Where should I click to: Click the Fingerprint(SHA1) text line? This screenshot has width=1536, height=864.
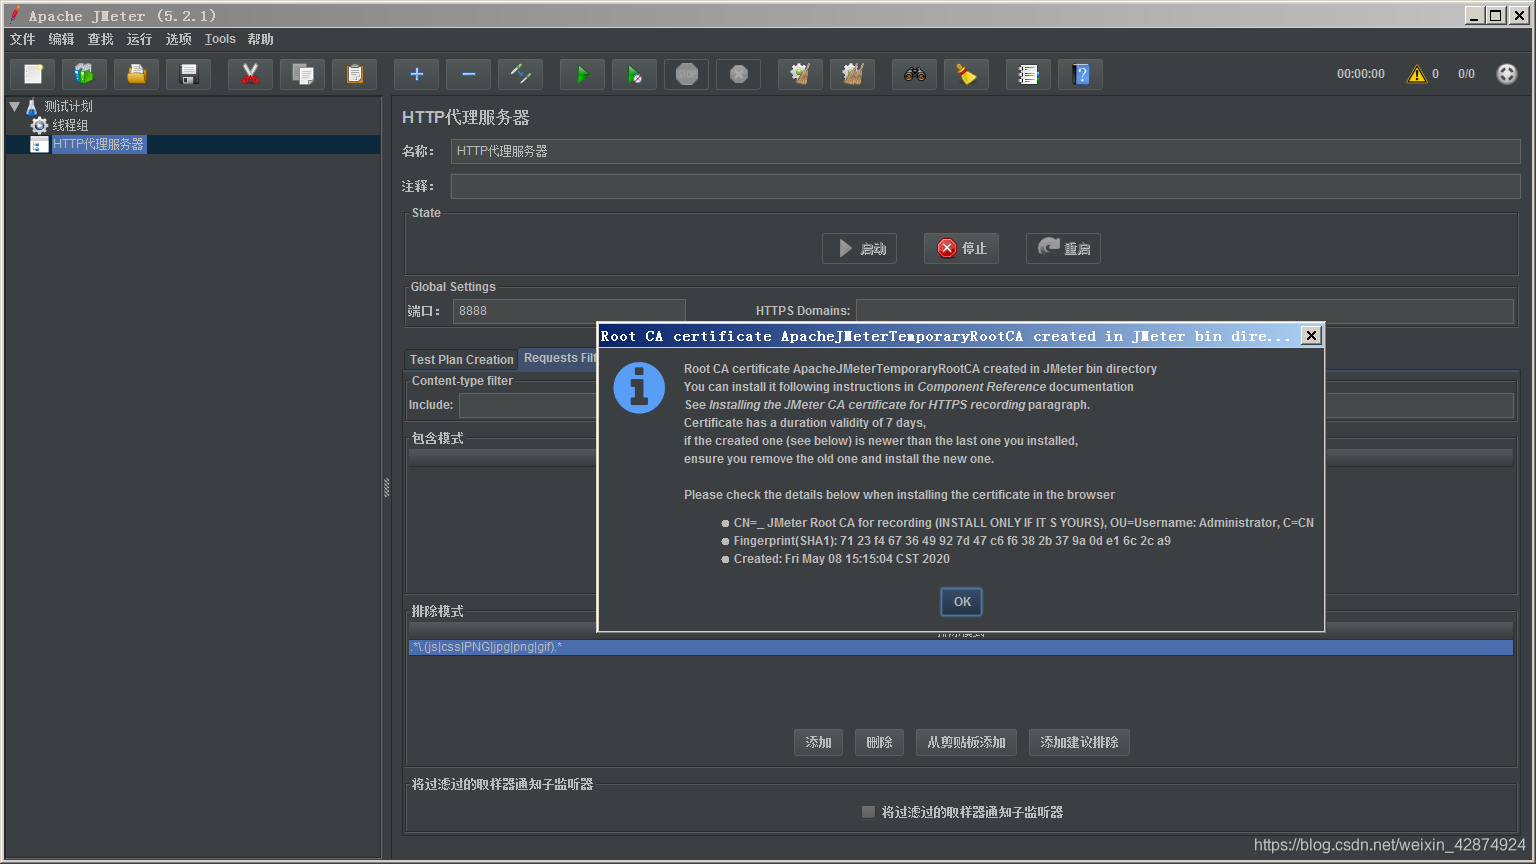[x=952, y=541]
